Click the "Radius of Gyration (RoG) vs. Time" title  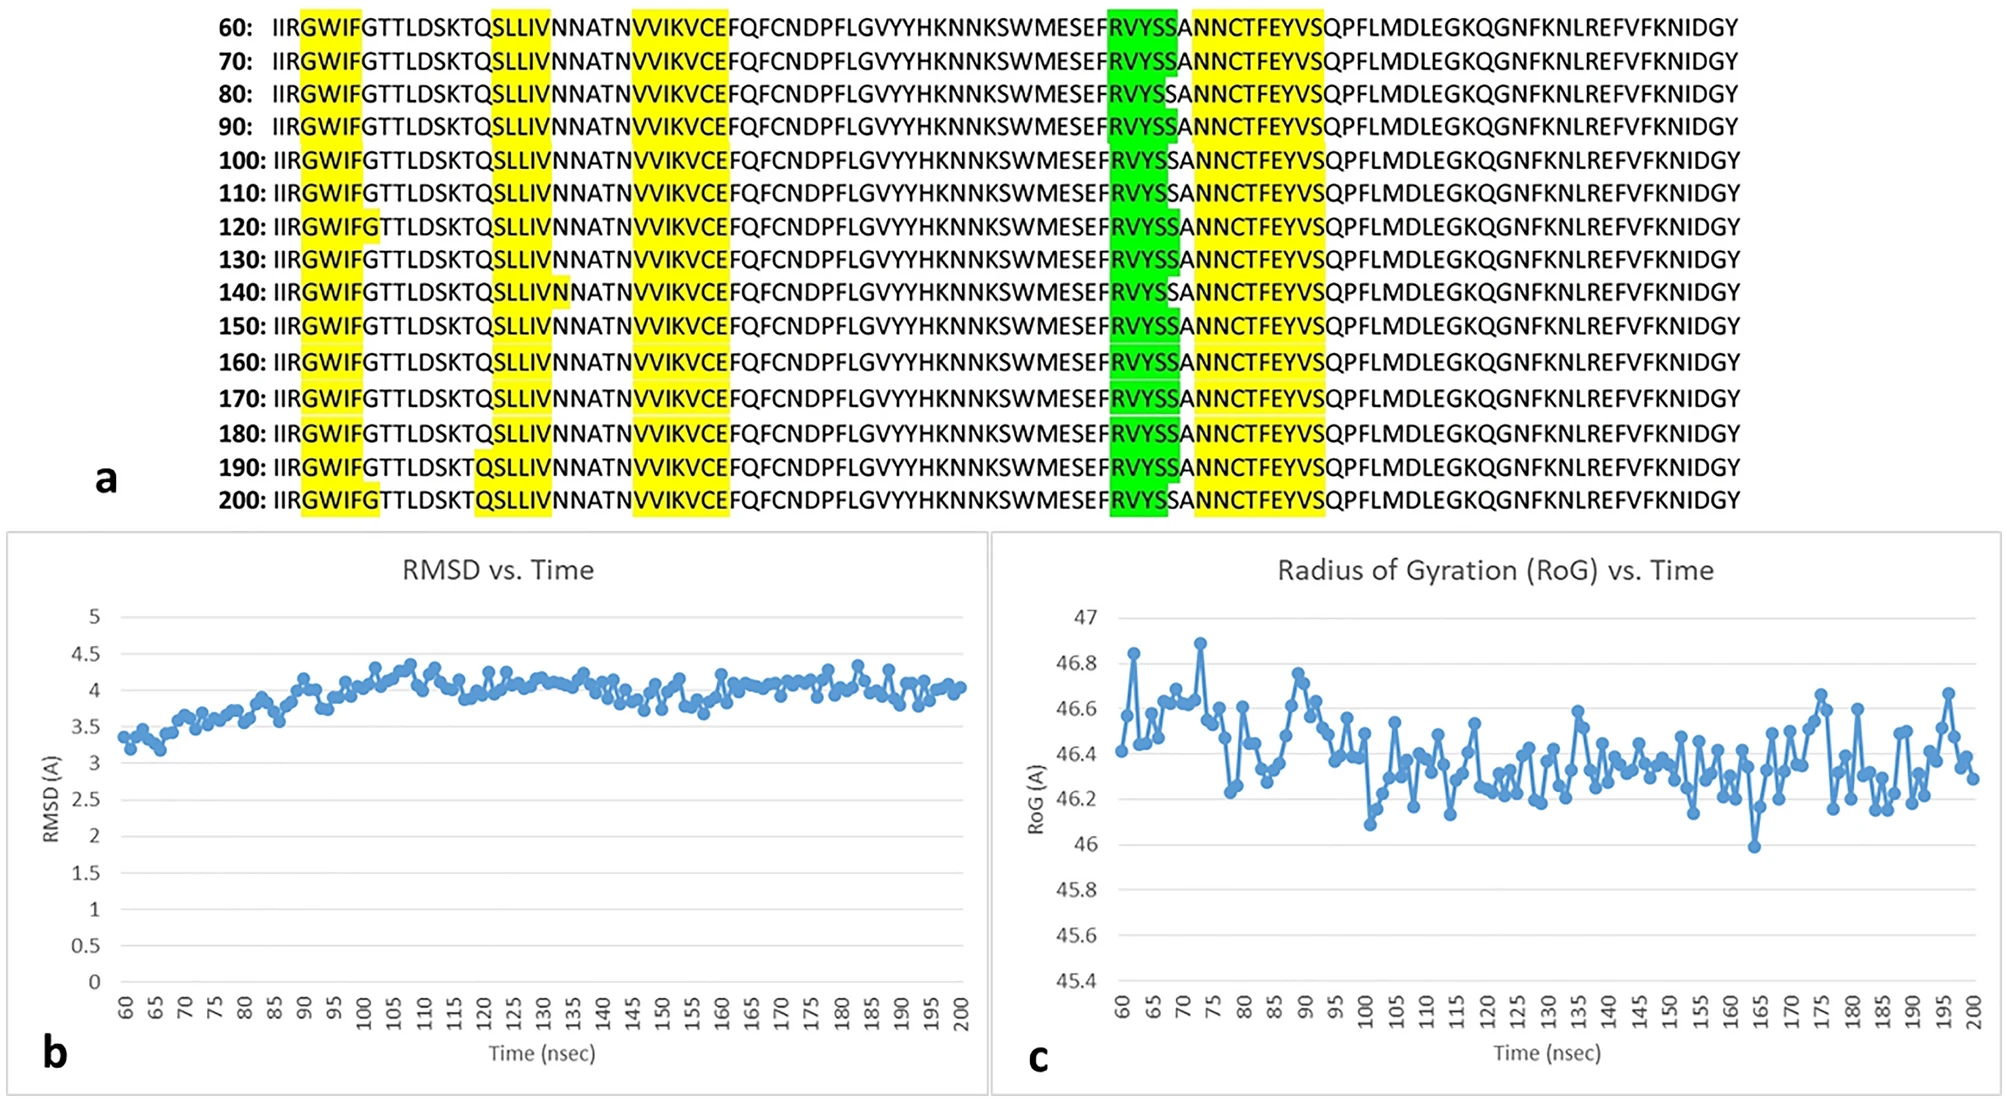[x=1495, y=571]
